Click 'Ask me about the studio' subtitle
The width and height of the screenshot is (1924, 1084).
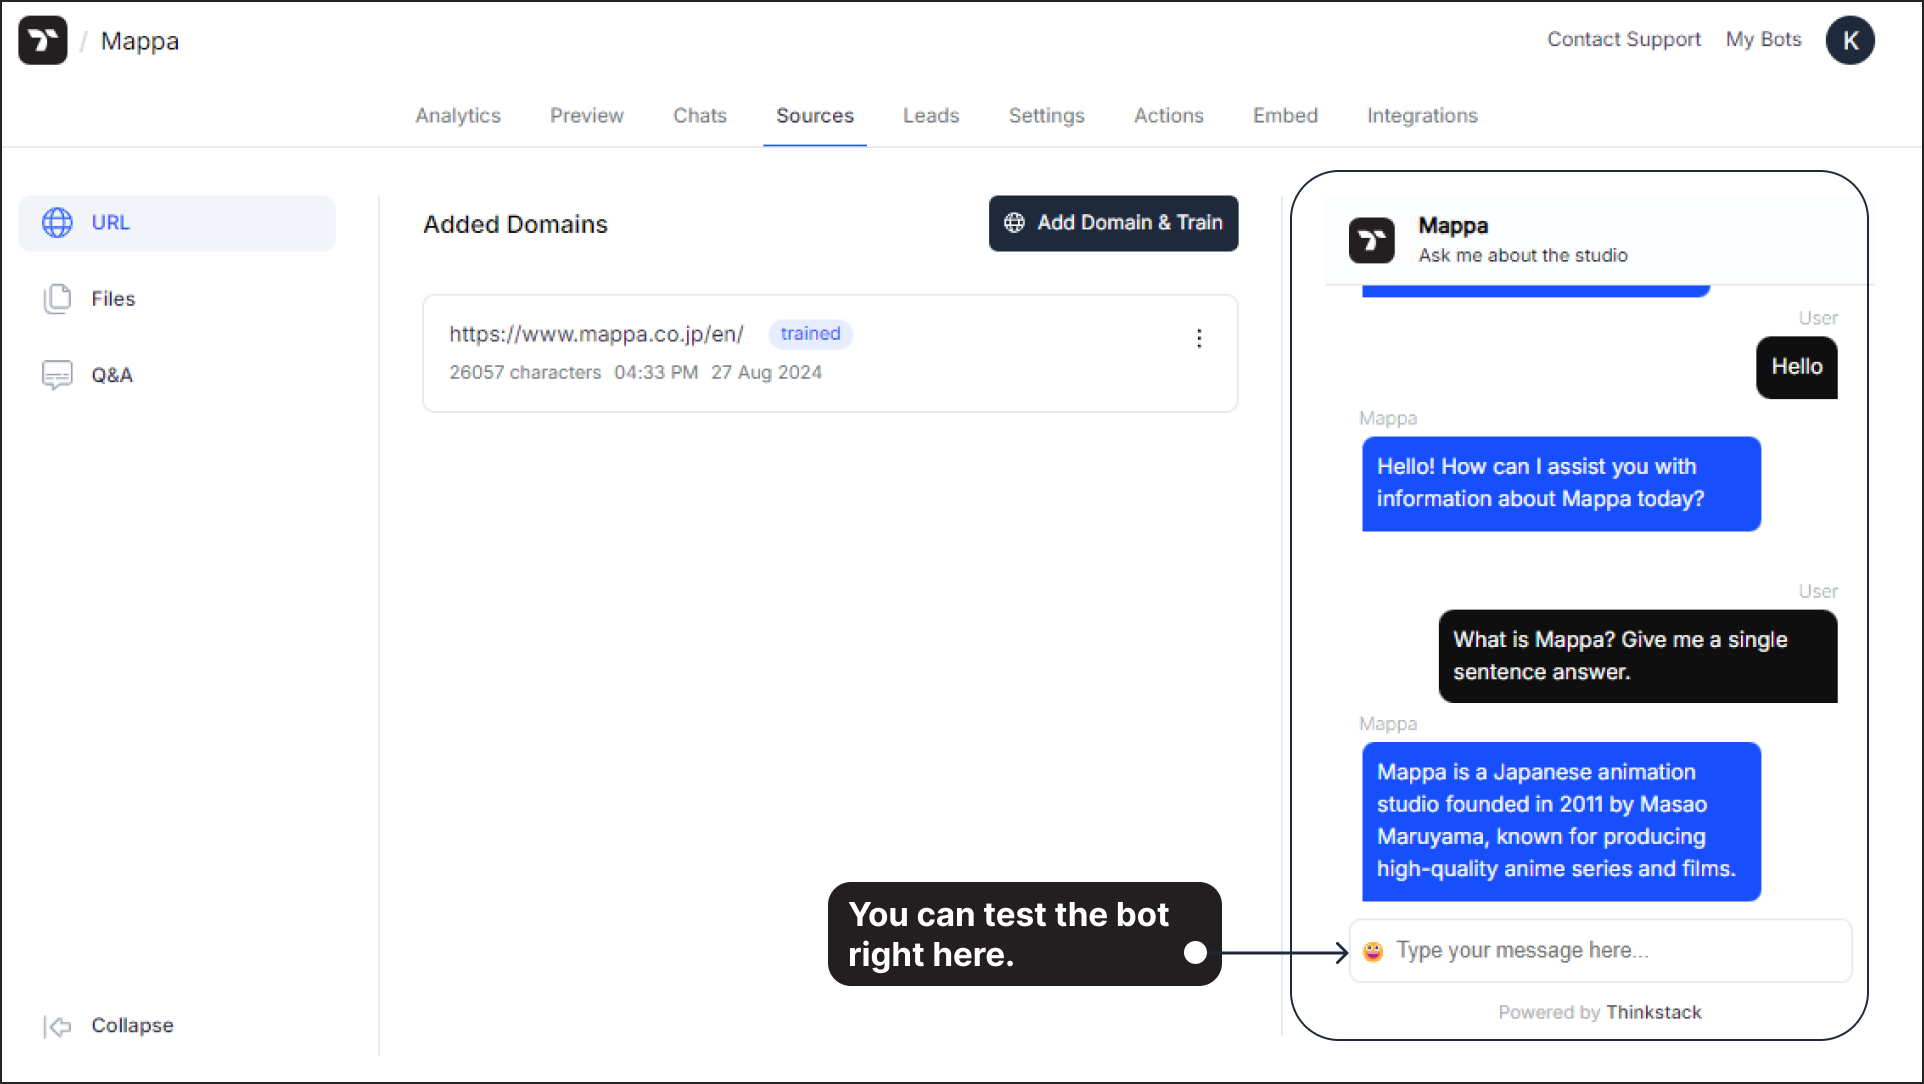(x=1522, y=256)
